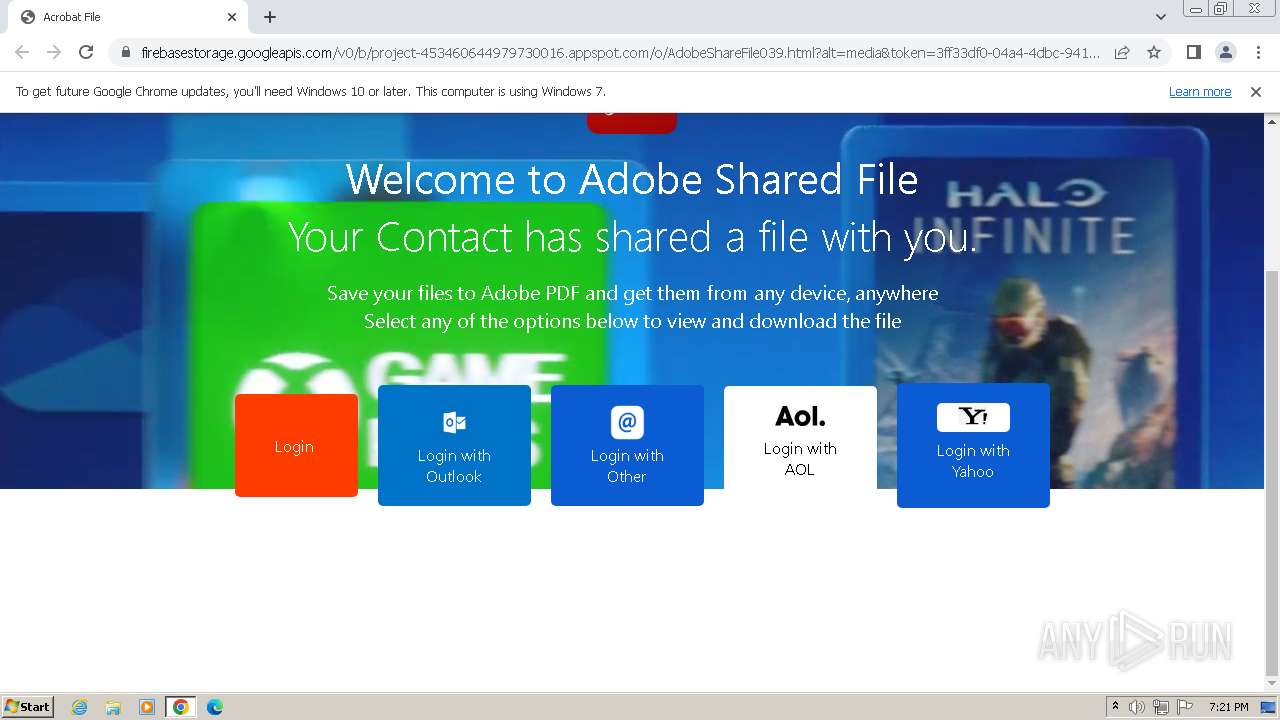Open network status tray icon
This screenshot has height=720, width=1280.
click(1160, 707)
